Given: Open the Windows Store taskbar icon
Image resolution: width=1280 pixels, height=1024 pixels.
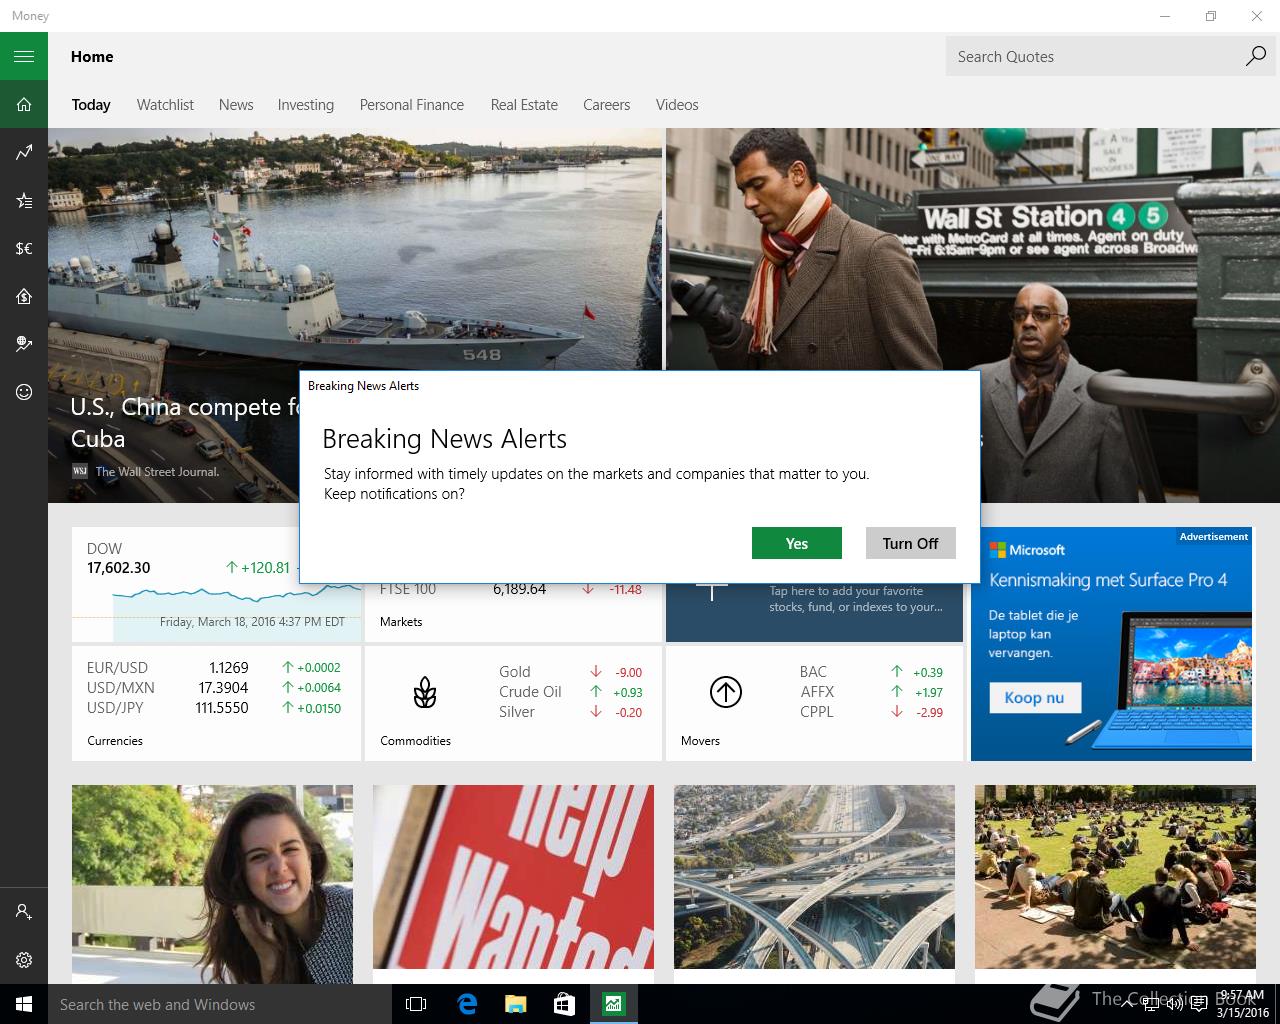Looking at the screenshot, I should pos(564,1004).
